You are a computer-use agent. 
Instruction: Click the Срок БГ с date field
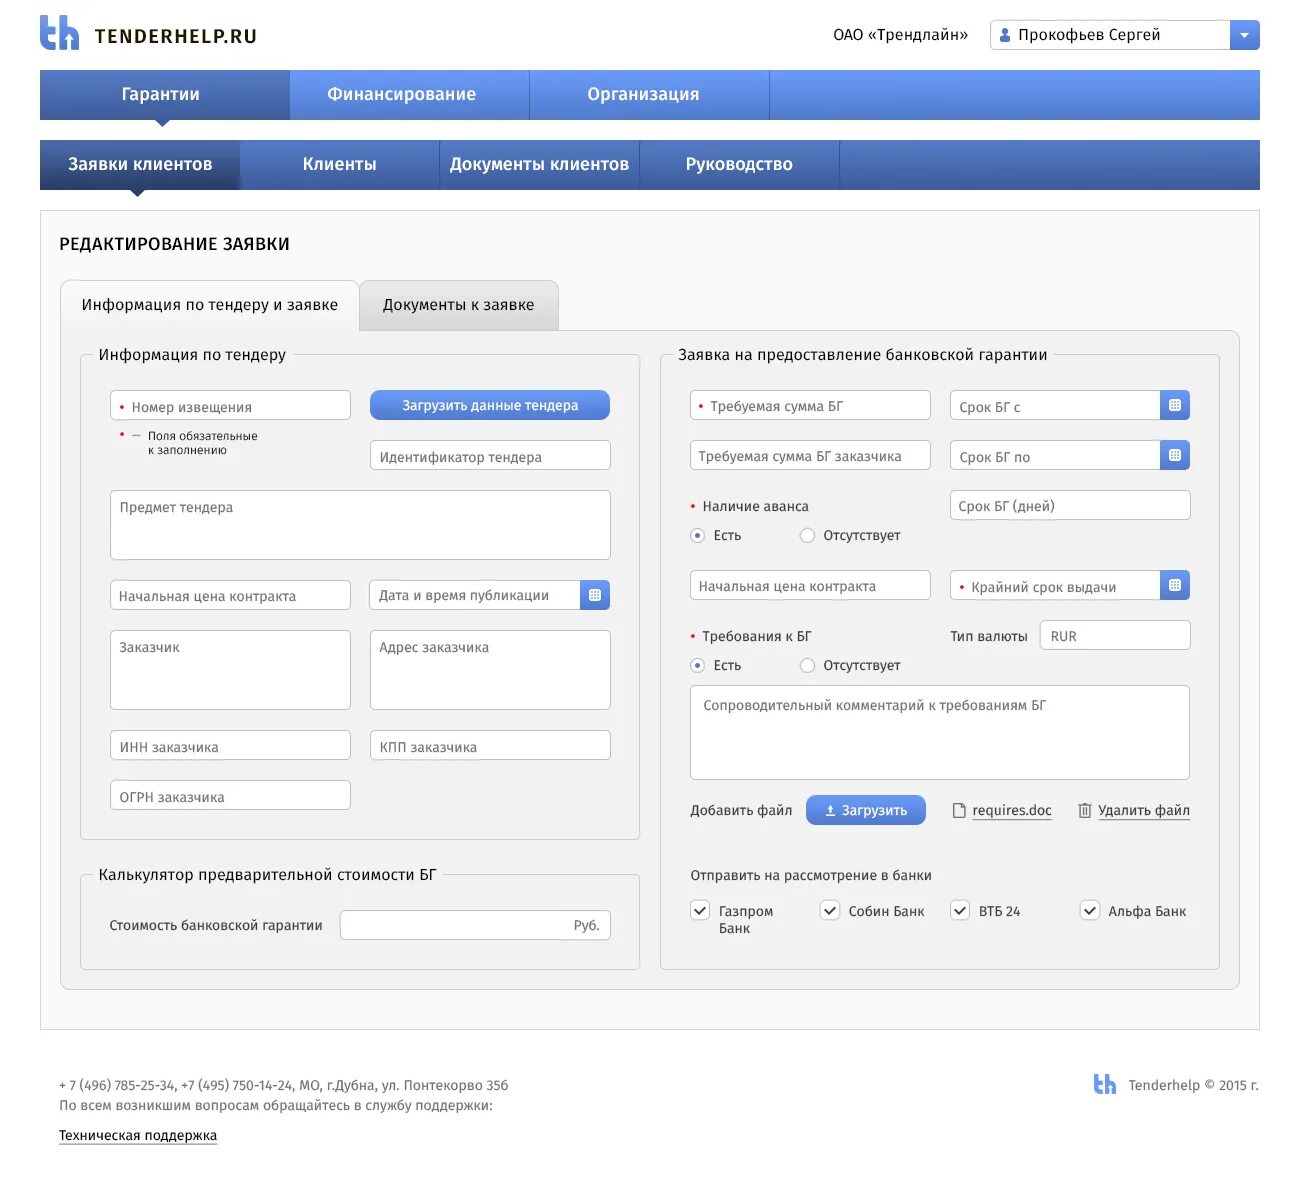point(1055,405)
